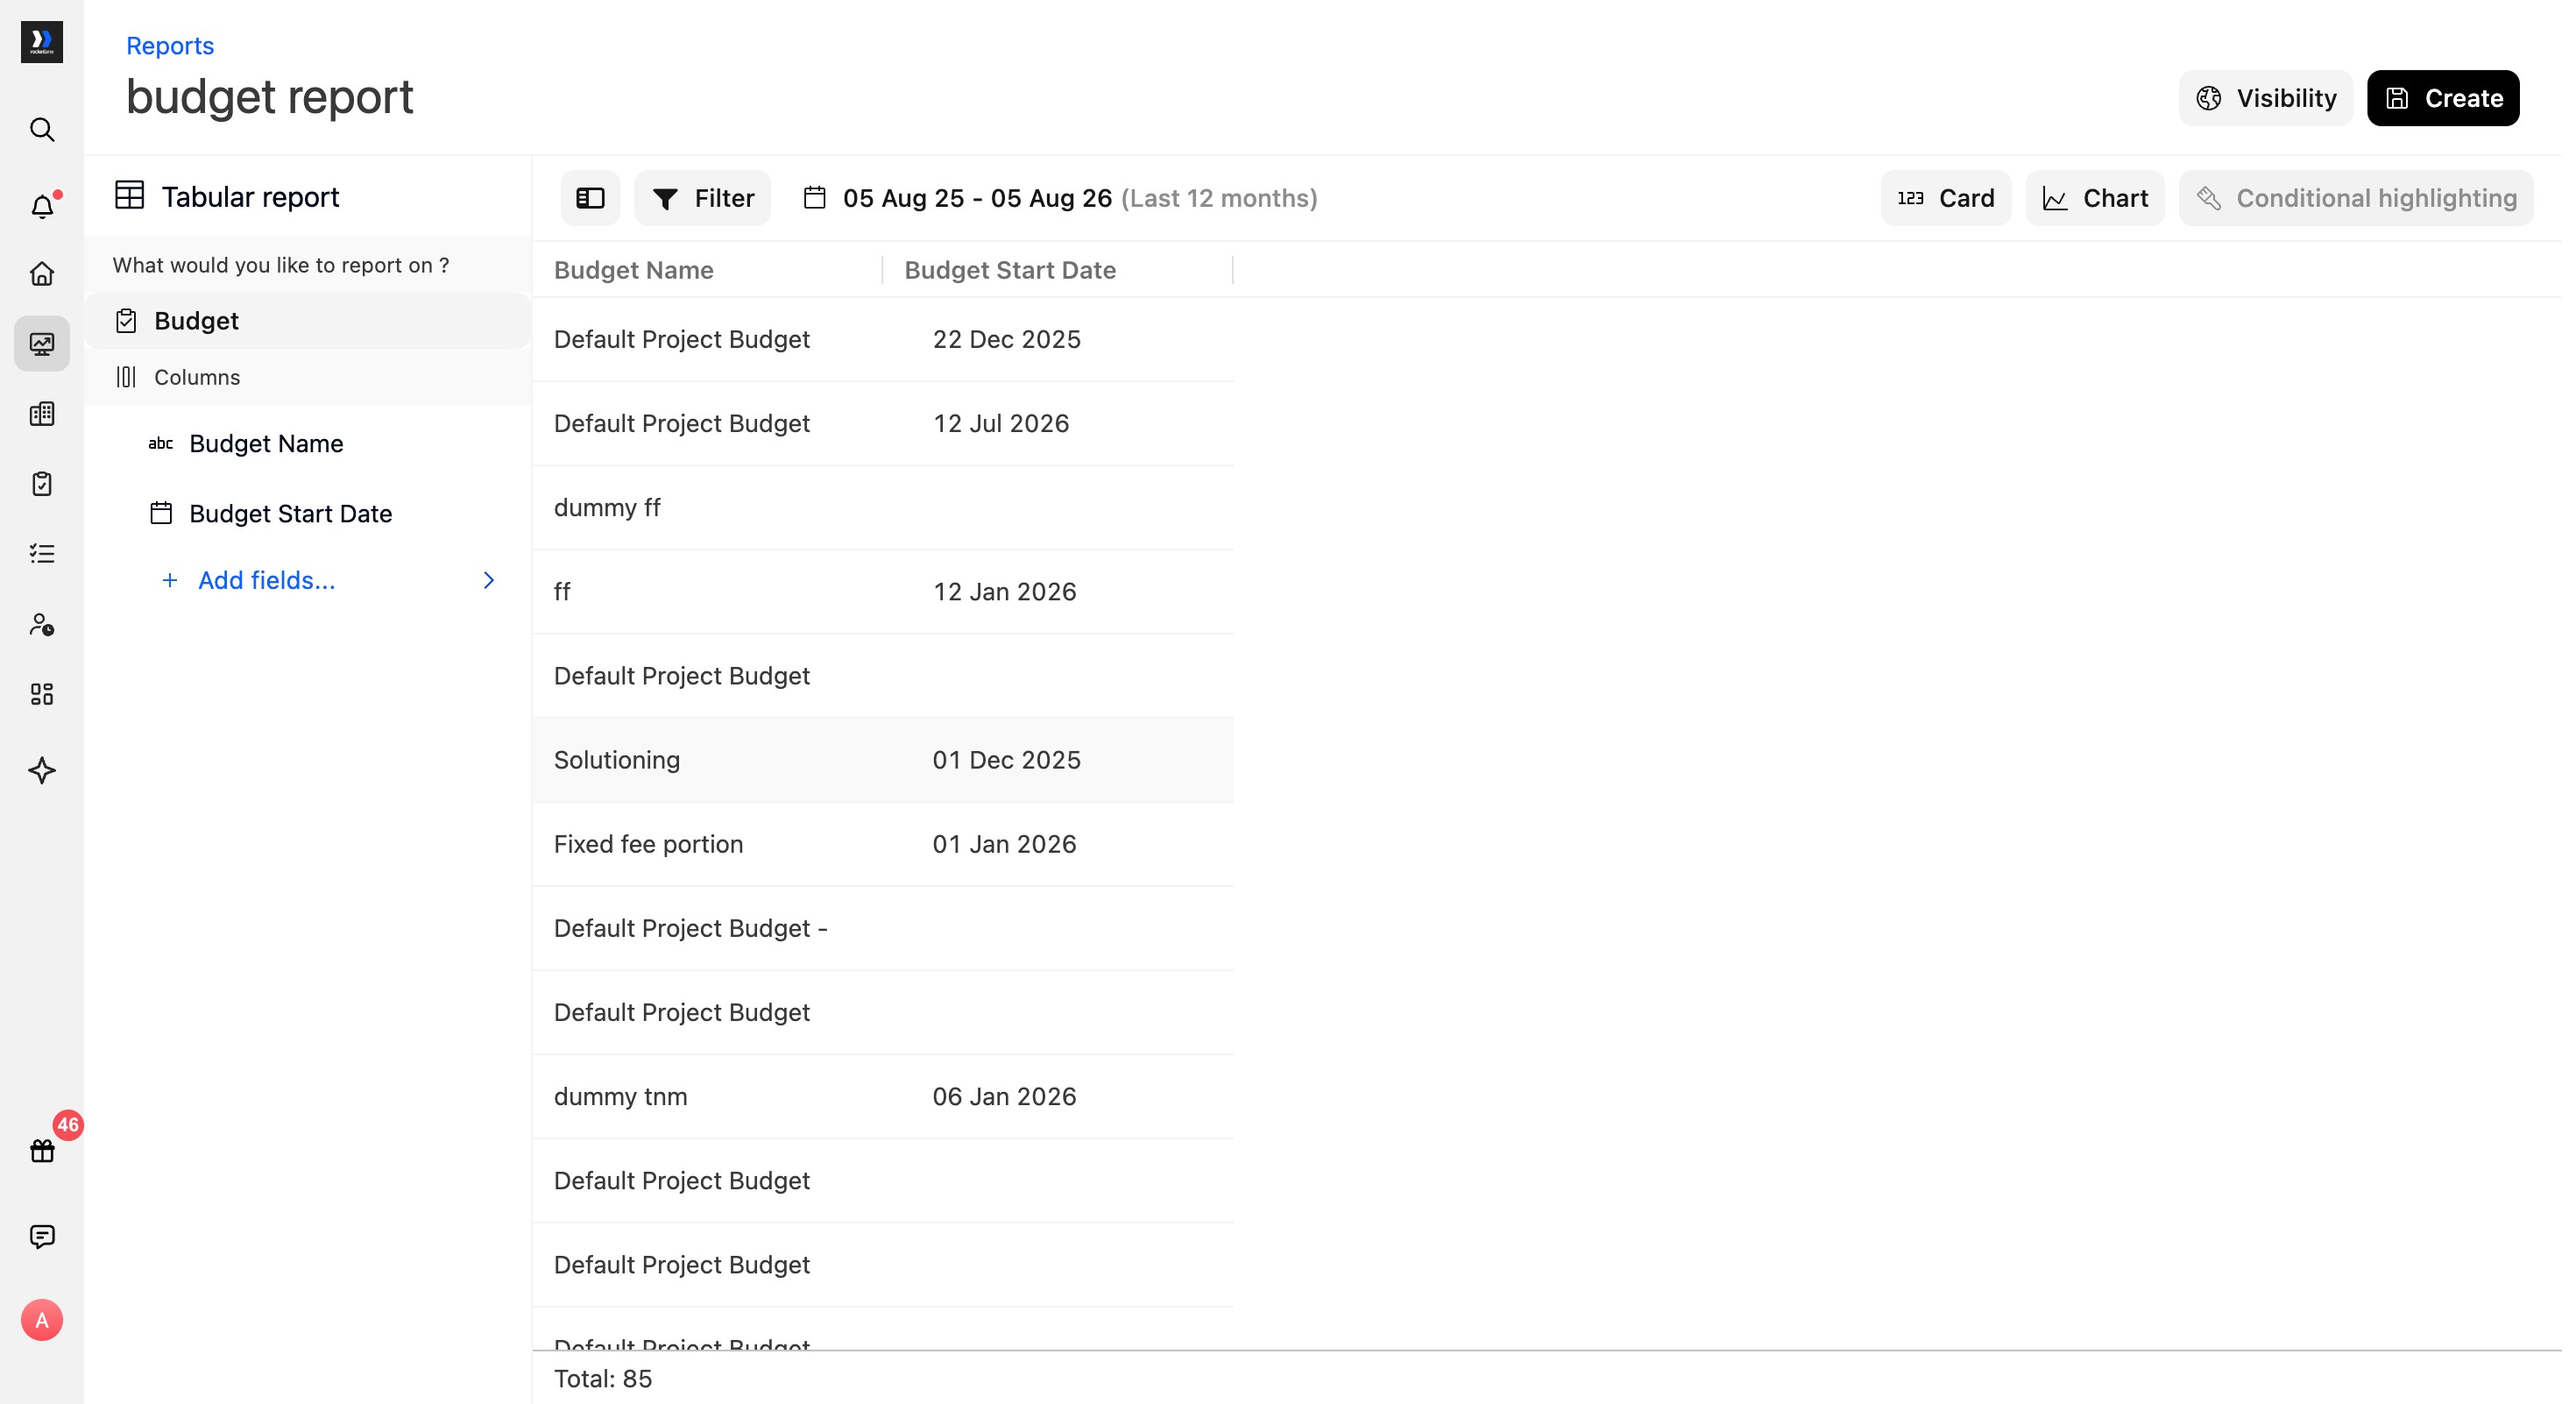This screenshot has width=2576, height=1404.
Task: Click date cell '06 Jan 2026'
Action: 1005,1096
